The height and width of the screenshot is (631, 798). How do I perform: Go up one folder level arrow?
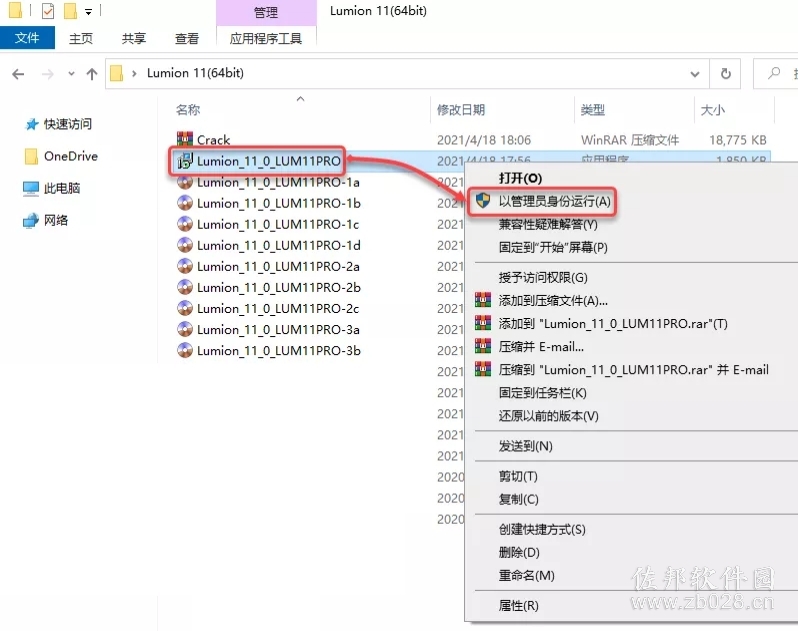coord(92,74)
